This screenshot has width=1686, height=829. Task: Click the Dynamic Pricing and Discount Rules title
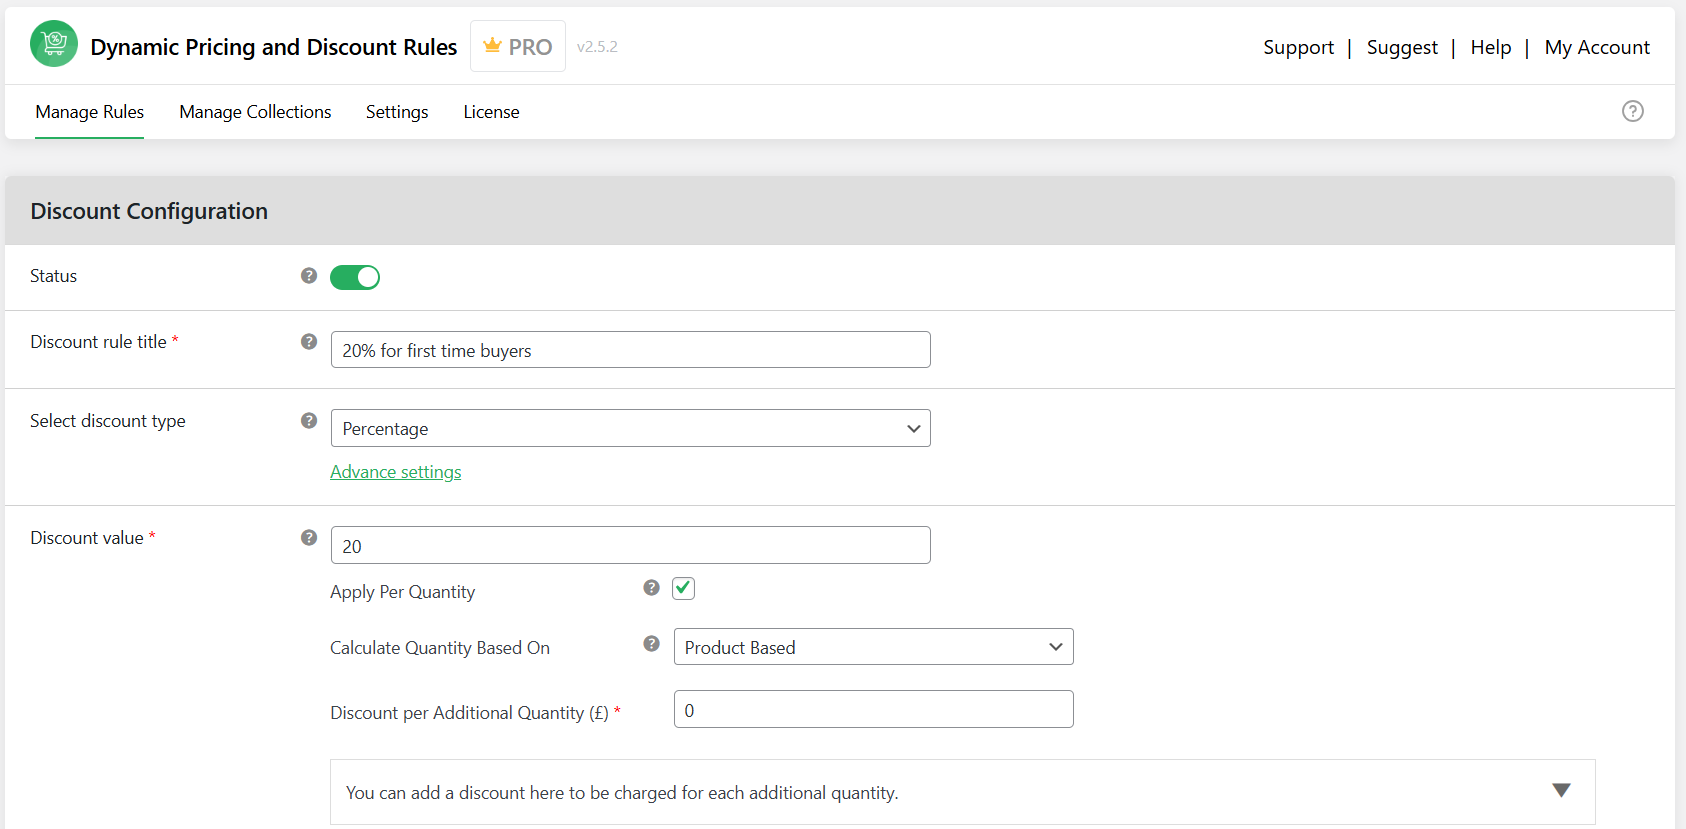(273, 47)
